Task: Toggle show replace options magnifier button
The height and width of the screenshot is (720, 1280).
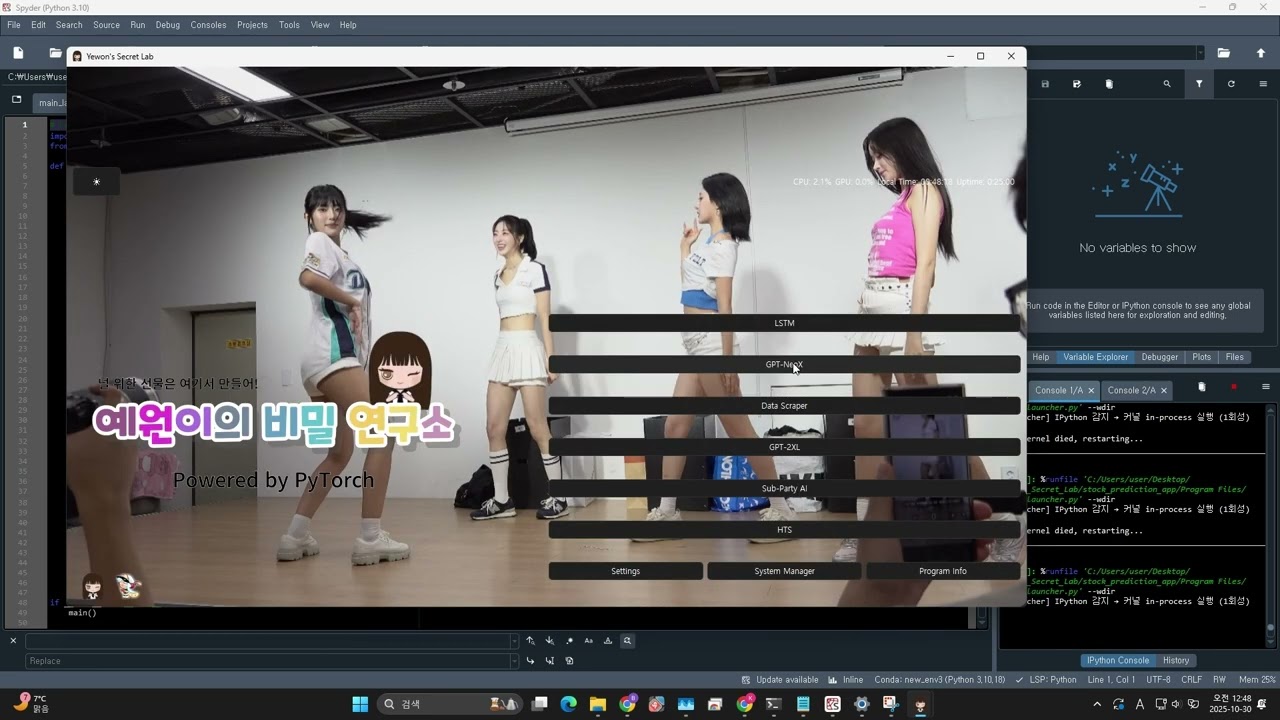Action: point(627,641)
